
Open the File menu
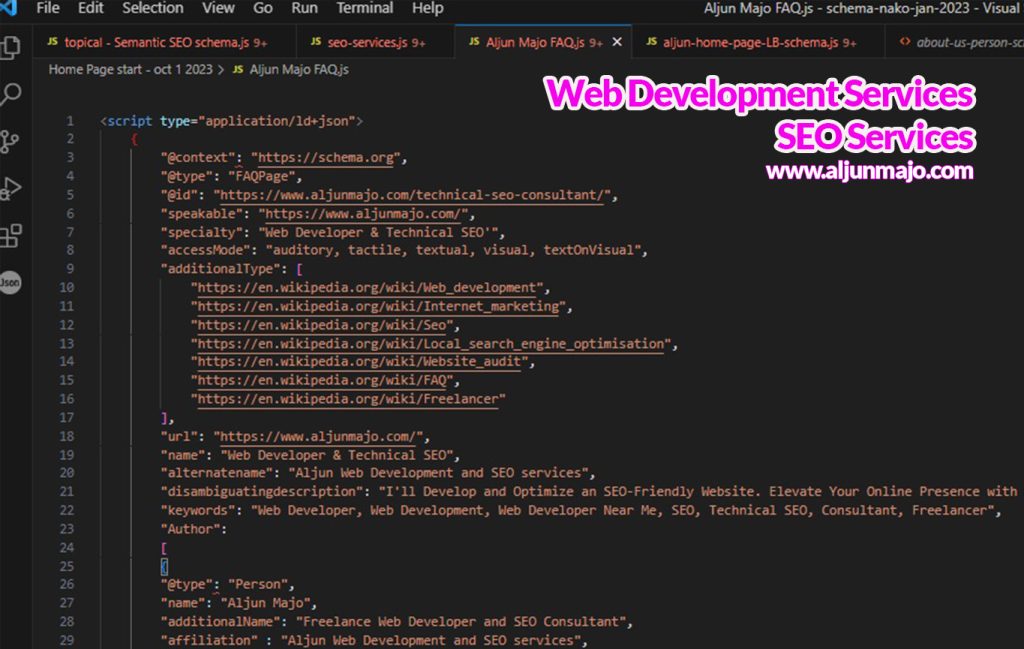click(48, 8)
